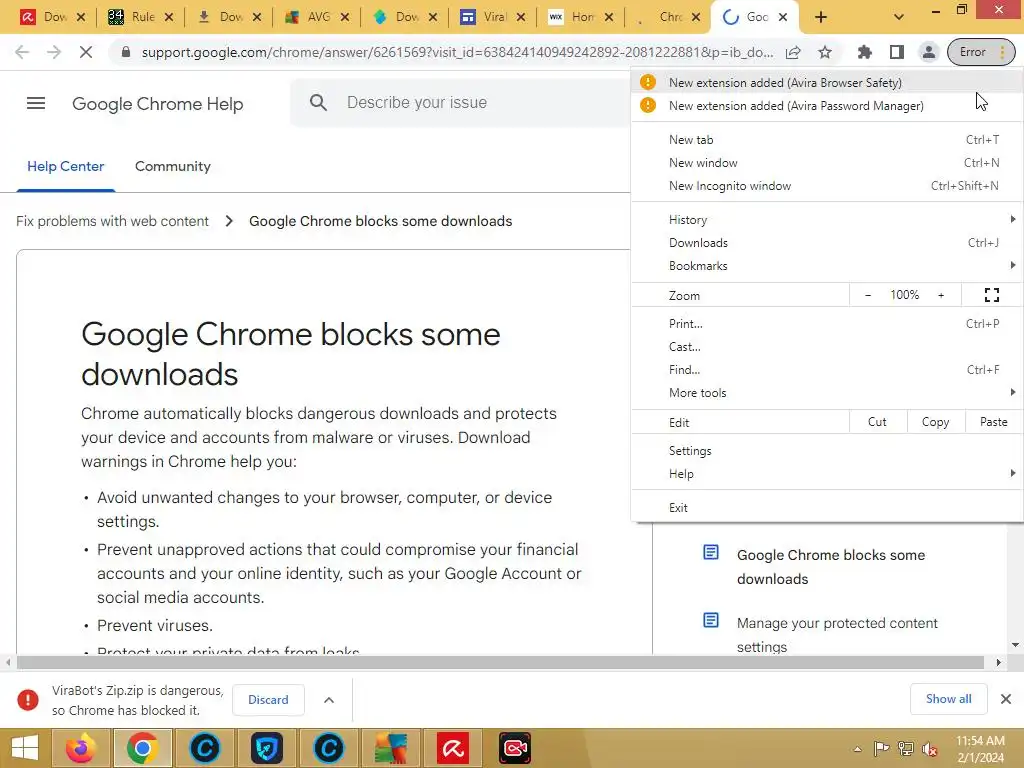Open Firefox from the taskbar
This screenshot has height=768, width=1024.
click(x=80, y=748)
